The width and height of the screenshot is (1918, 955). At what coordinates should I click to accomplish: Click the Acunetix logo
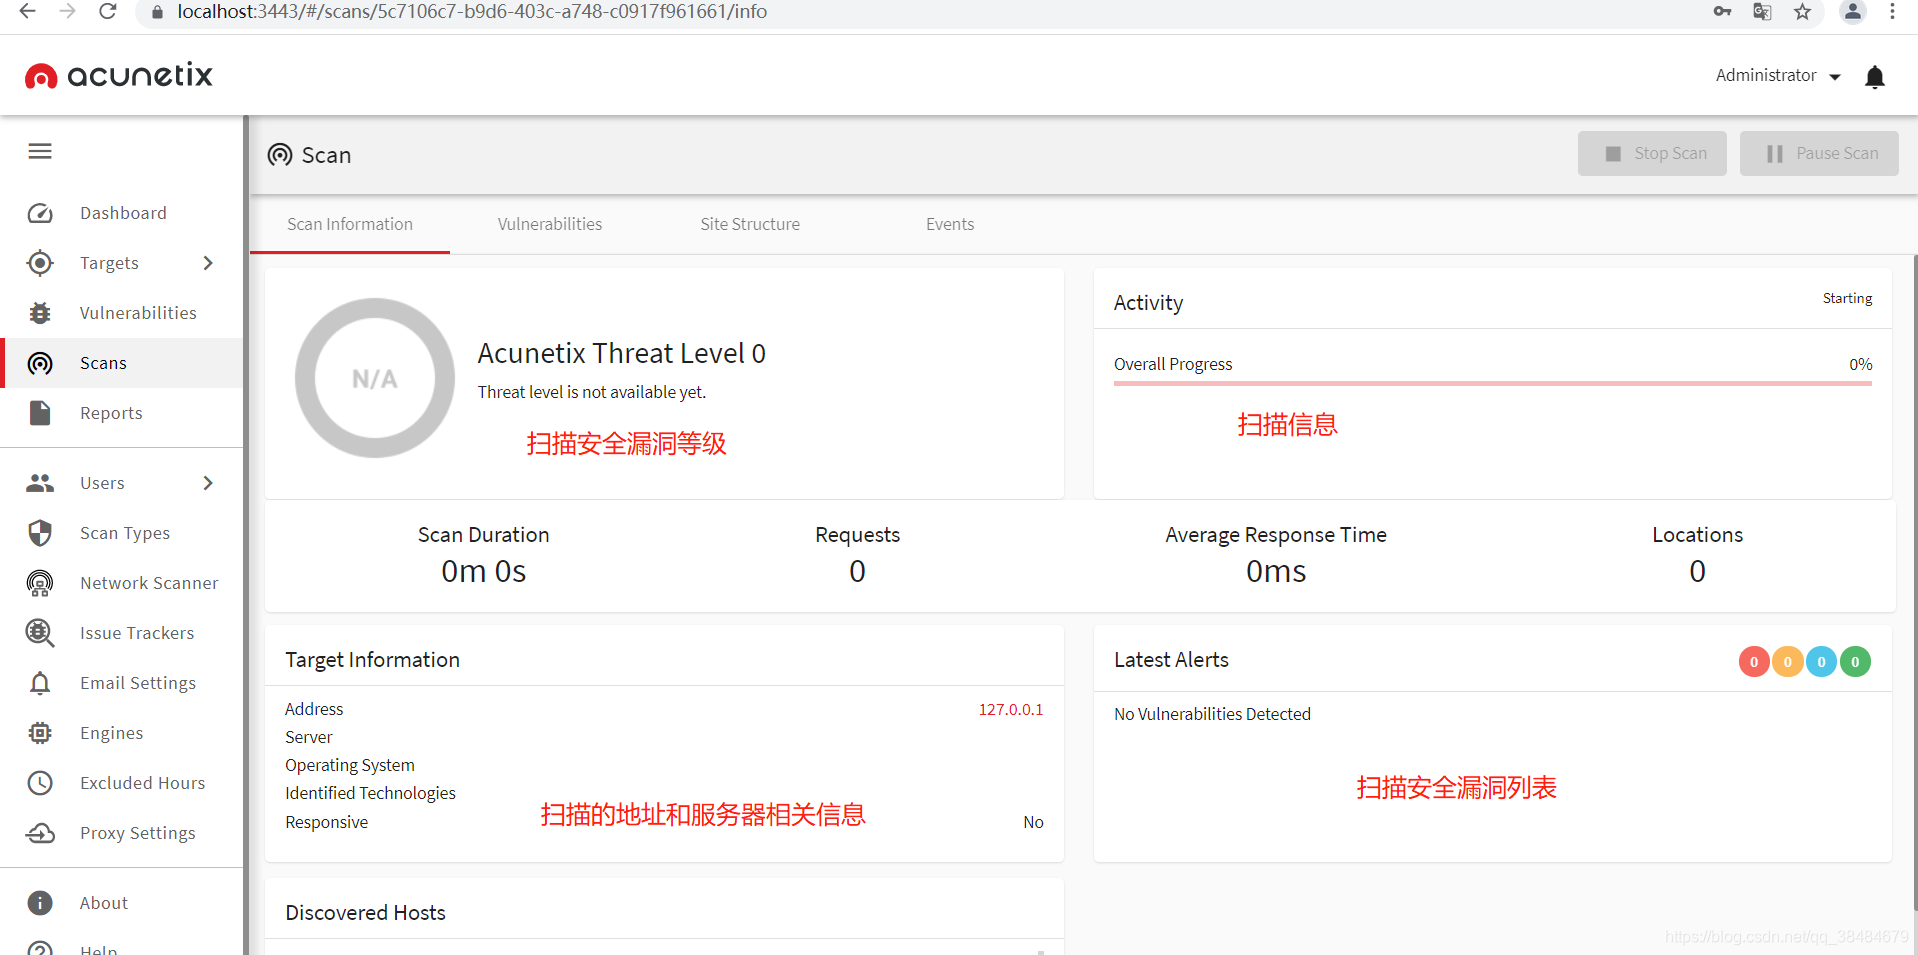[119, 75]
